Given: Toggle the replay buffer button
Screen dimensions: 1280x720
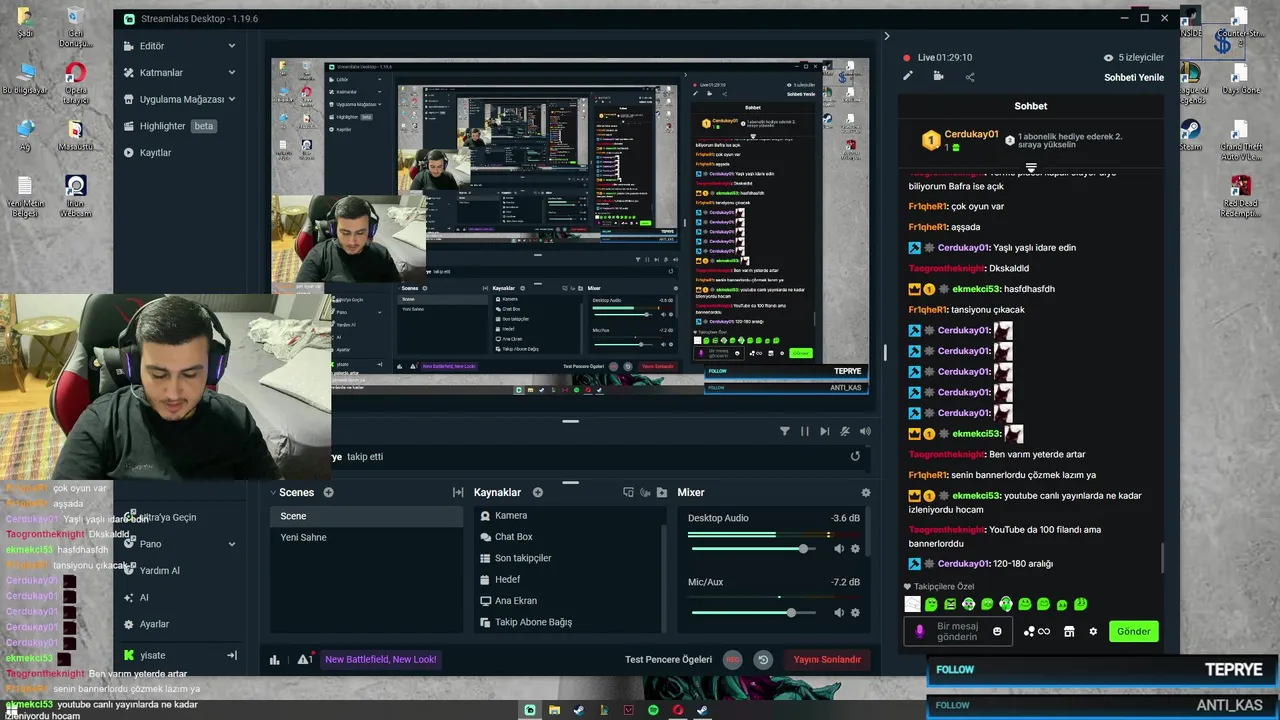Looking at the screenshot, I should [x=763, y=659].
